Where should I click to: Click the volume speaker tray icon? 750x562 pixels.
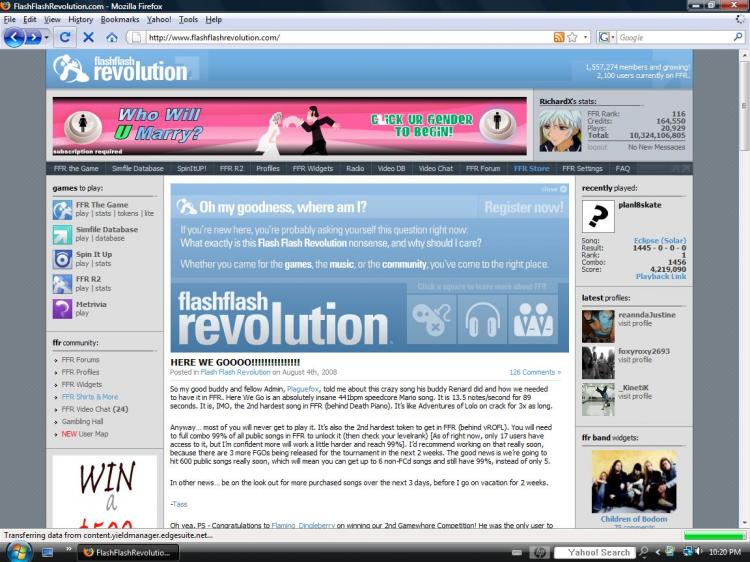click(698, 552)
